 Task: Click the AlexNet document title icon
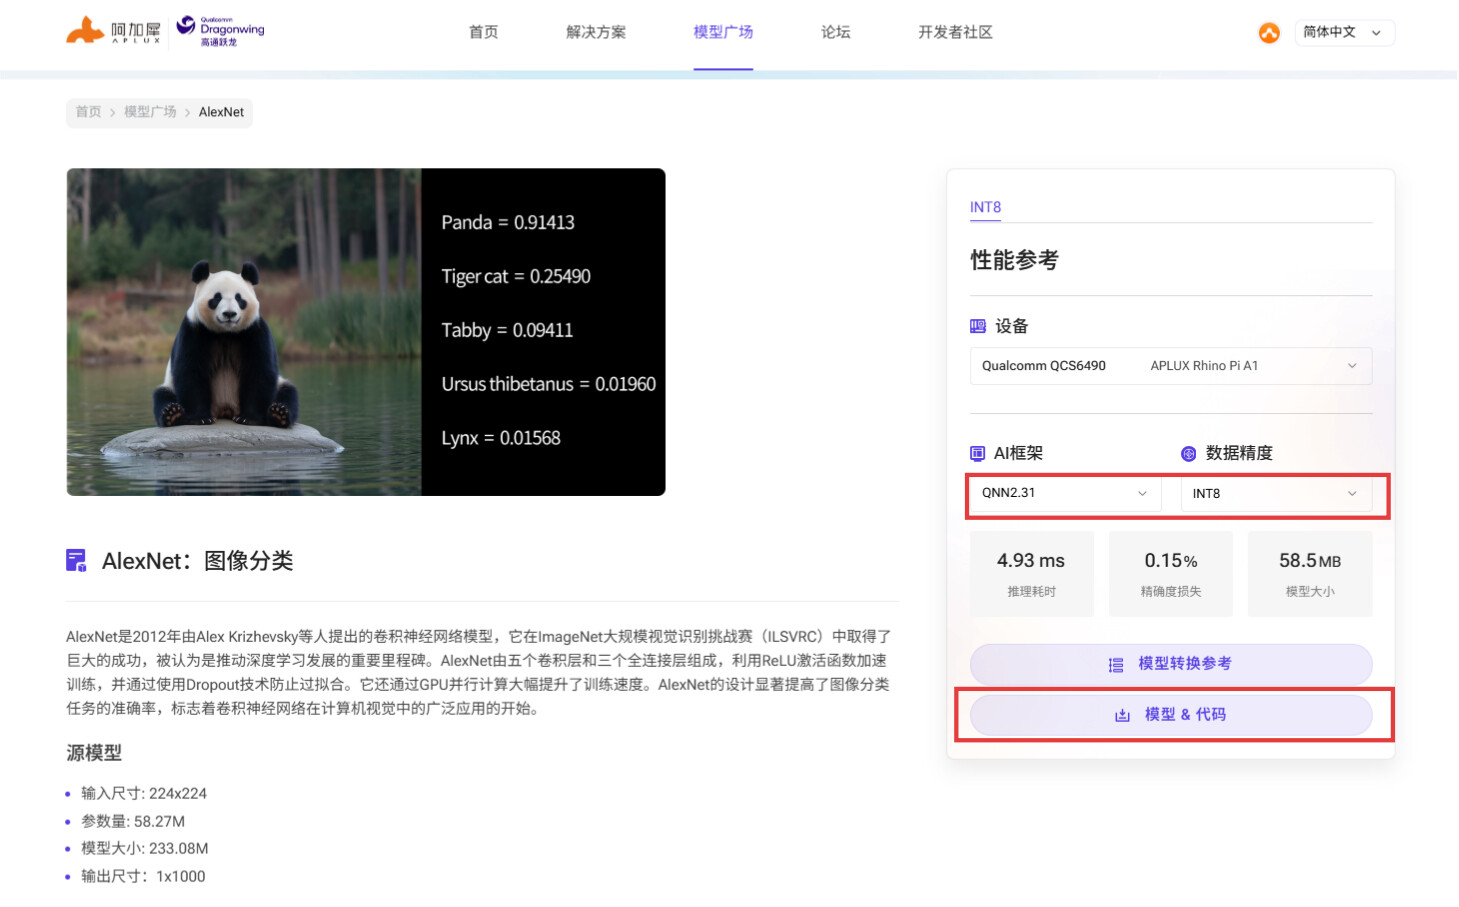pyautogui.click(x=76, y=561)
